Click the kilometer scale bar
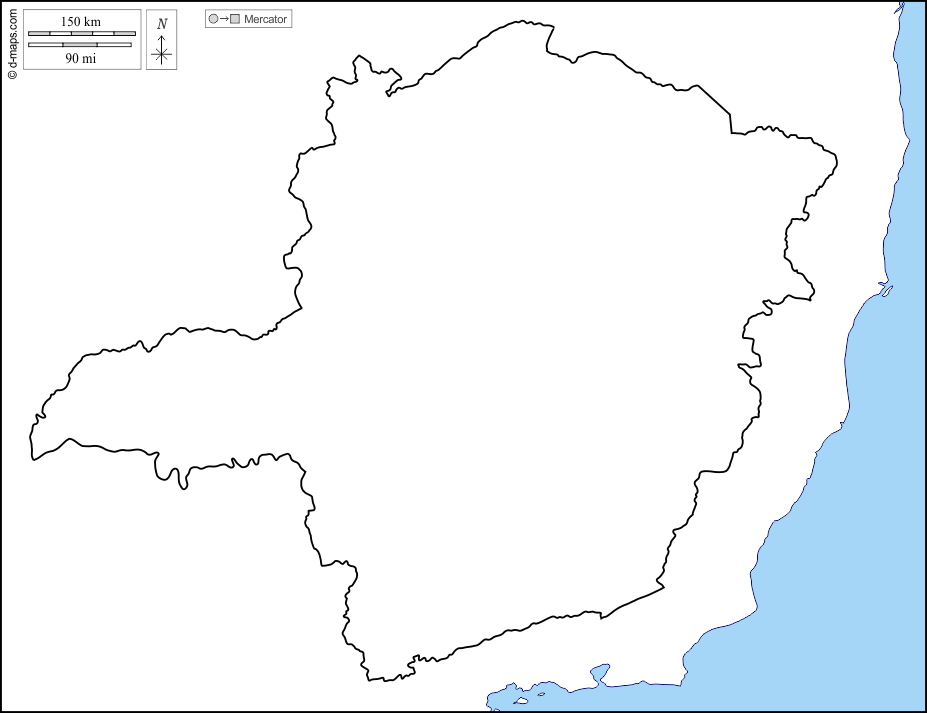927x713 pixels. [x=81, y=34]
